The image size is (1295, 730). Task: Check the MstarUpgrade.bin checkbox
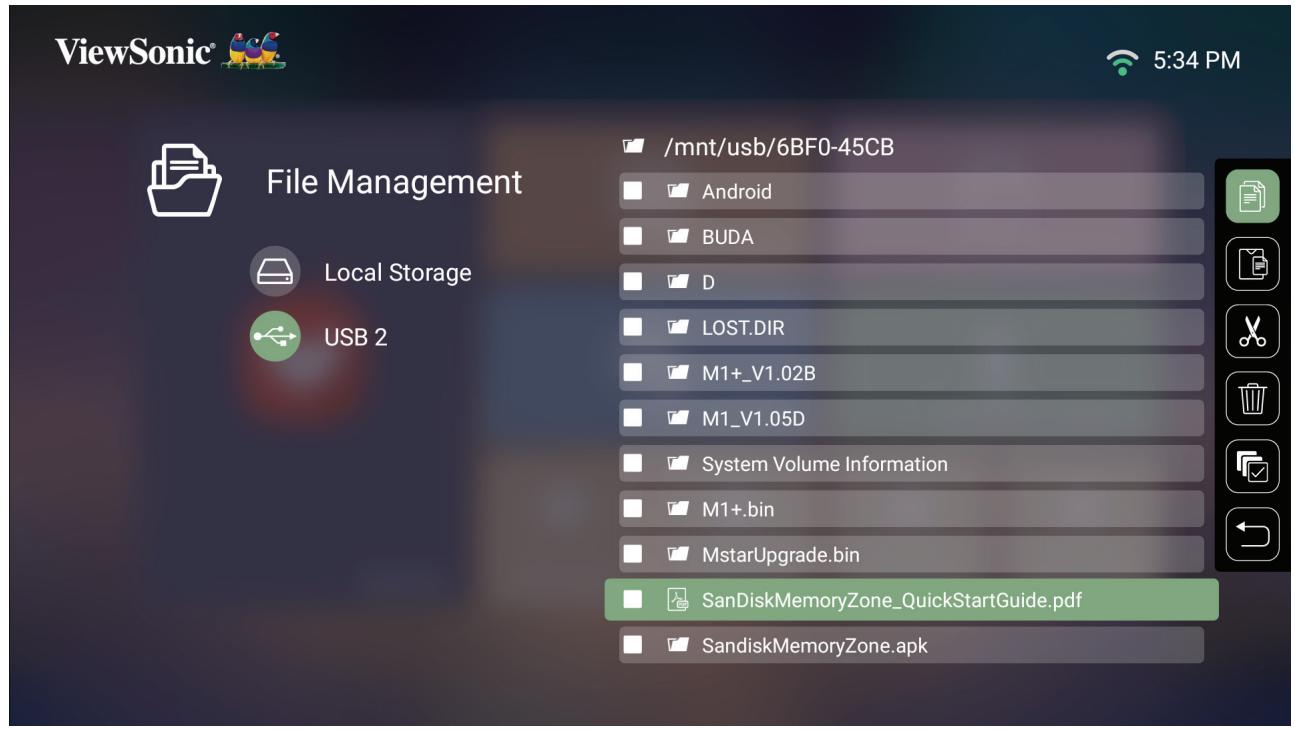(x=632, y=554)
